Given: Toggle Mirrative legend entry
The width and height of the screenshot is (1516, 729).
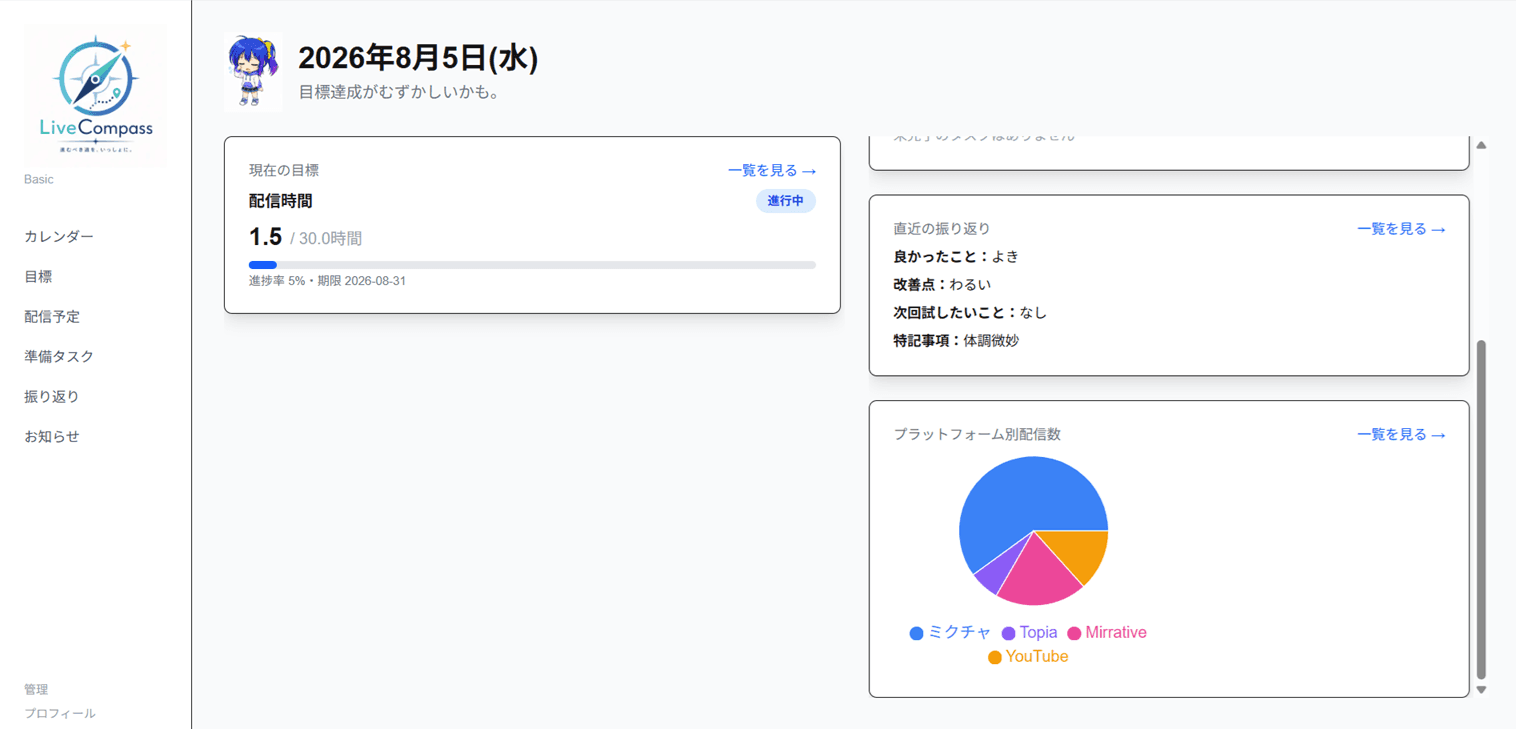Looking at the screenshot, I should (x=1107, y=633).
